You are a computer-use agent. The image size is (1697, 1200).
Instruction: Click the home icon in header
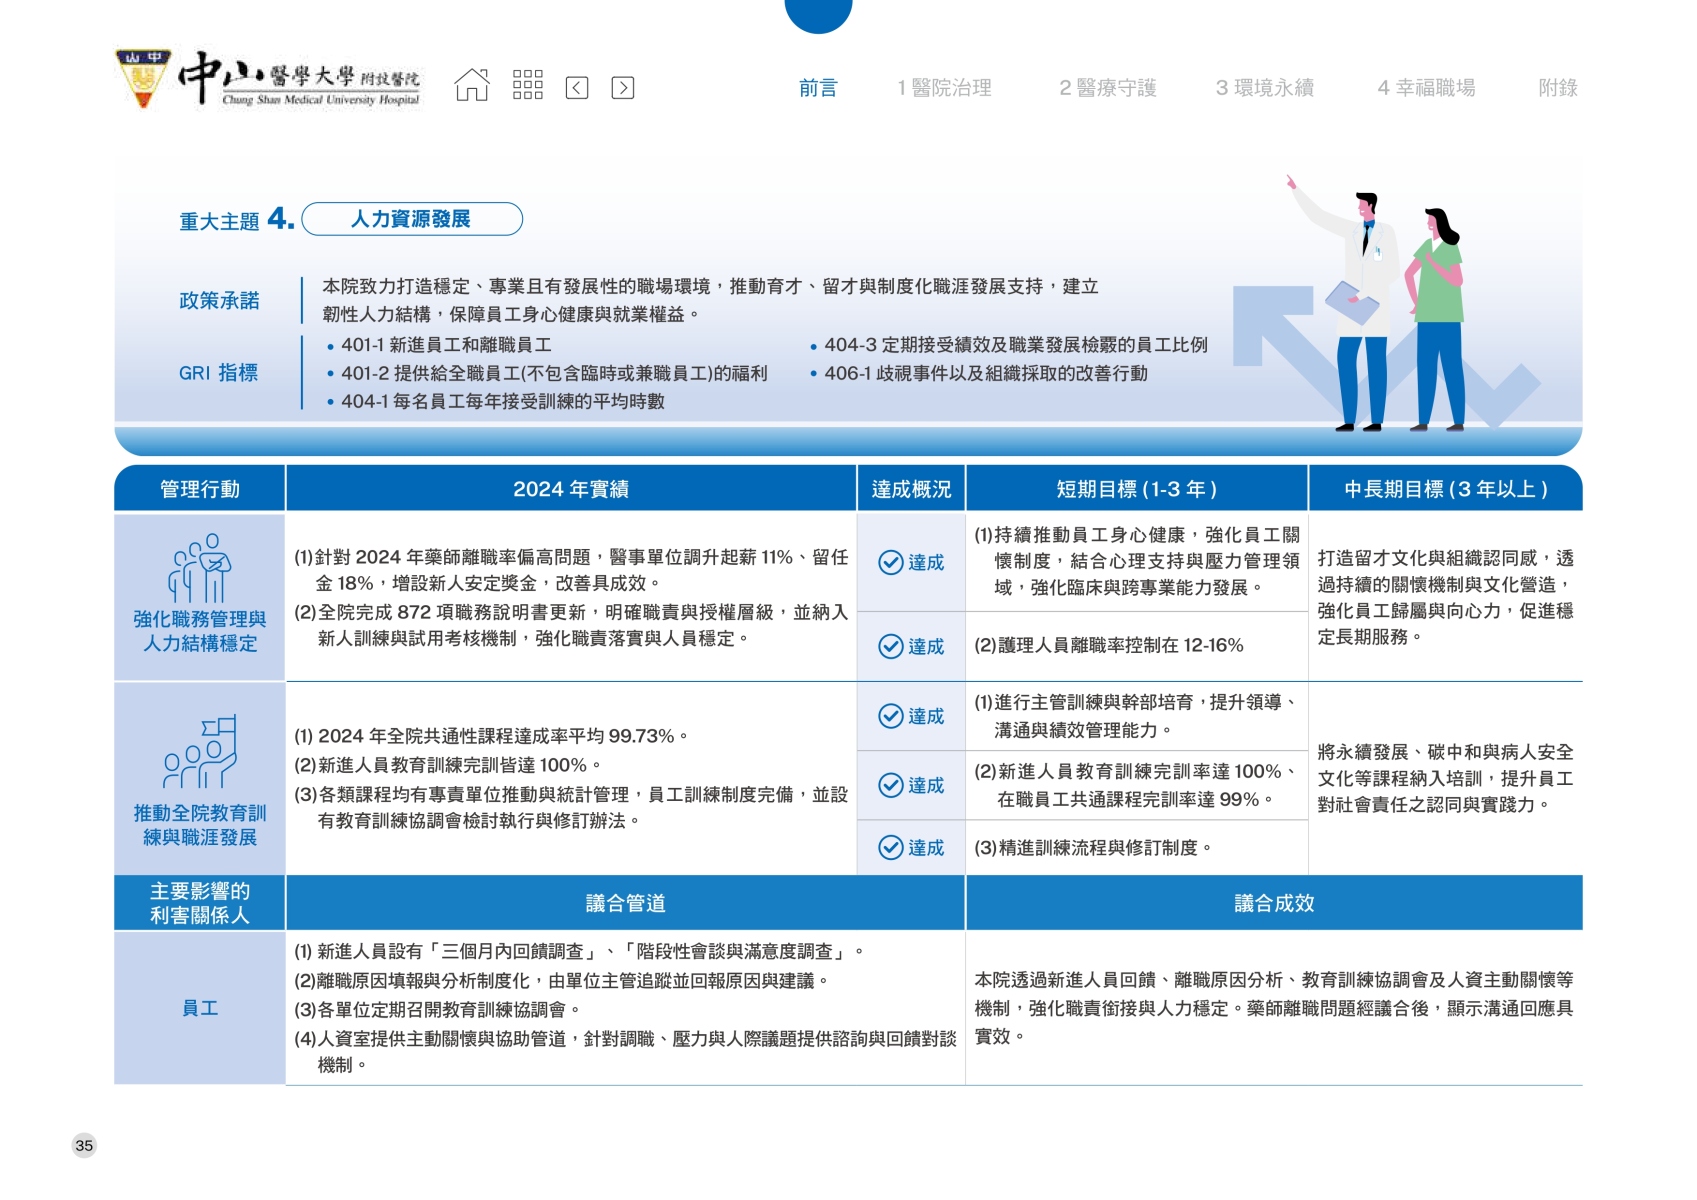pos(472,86)
